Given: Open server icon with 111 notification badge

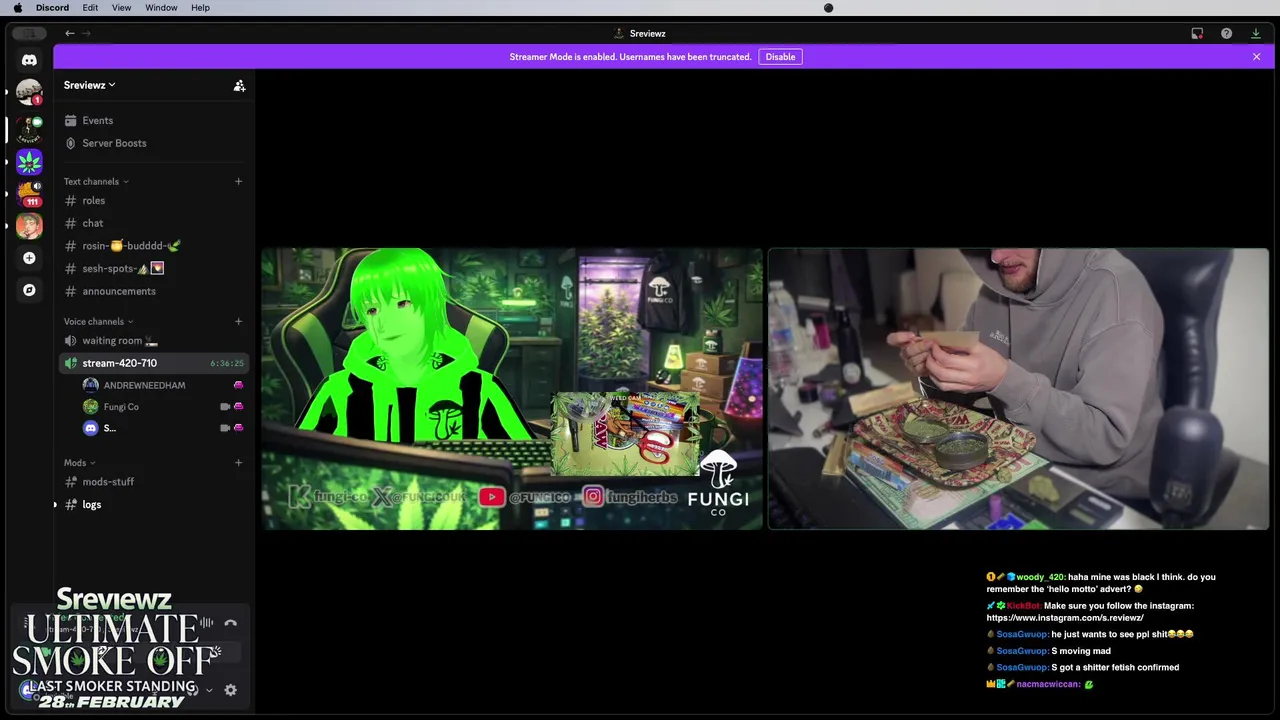Looking at the screenshot, I should 29,193.
